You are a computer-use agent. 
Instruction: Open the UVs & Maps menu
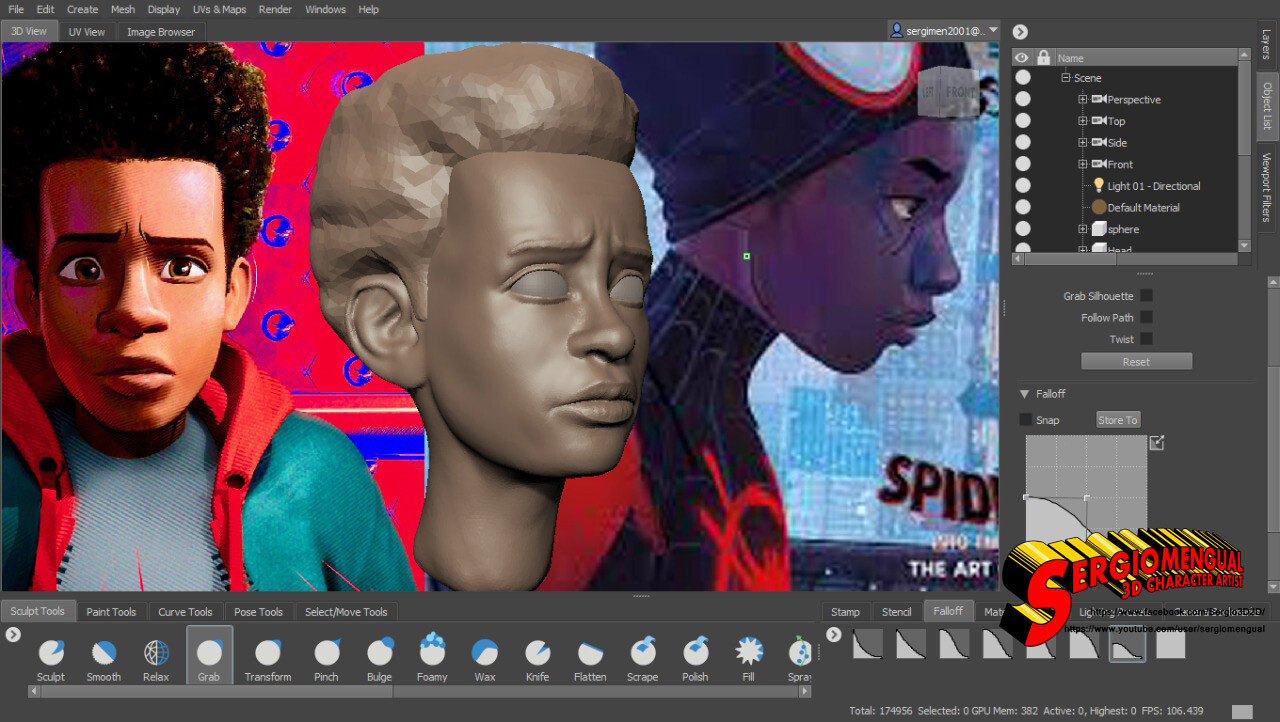(219, 9)
